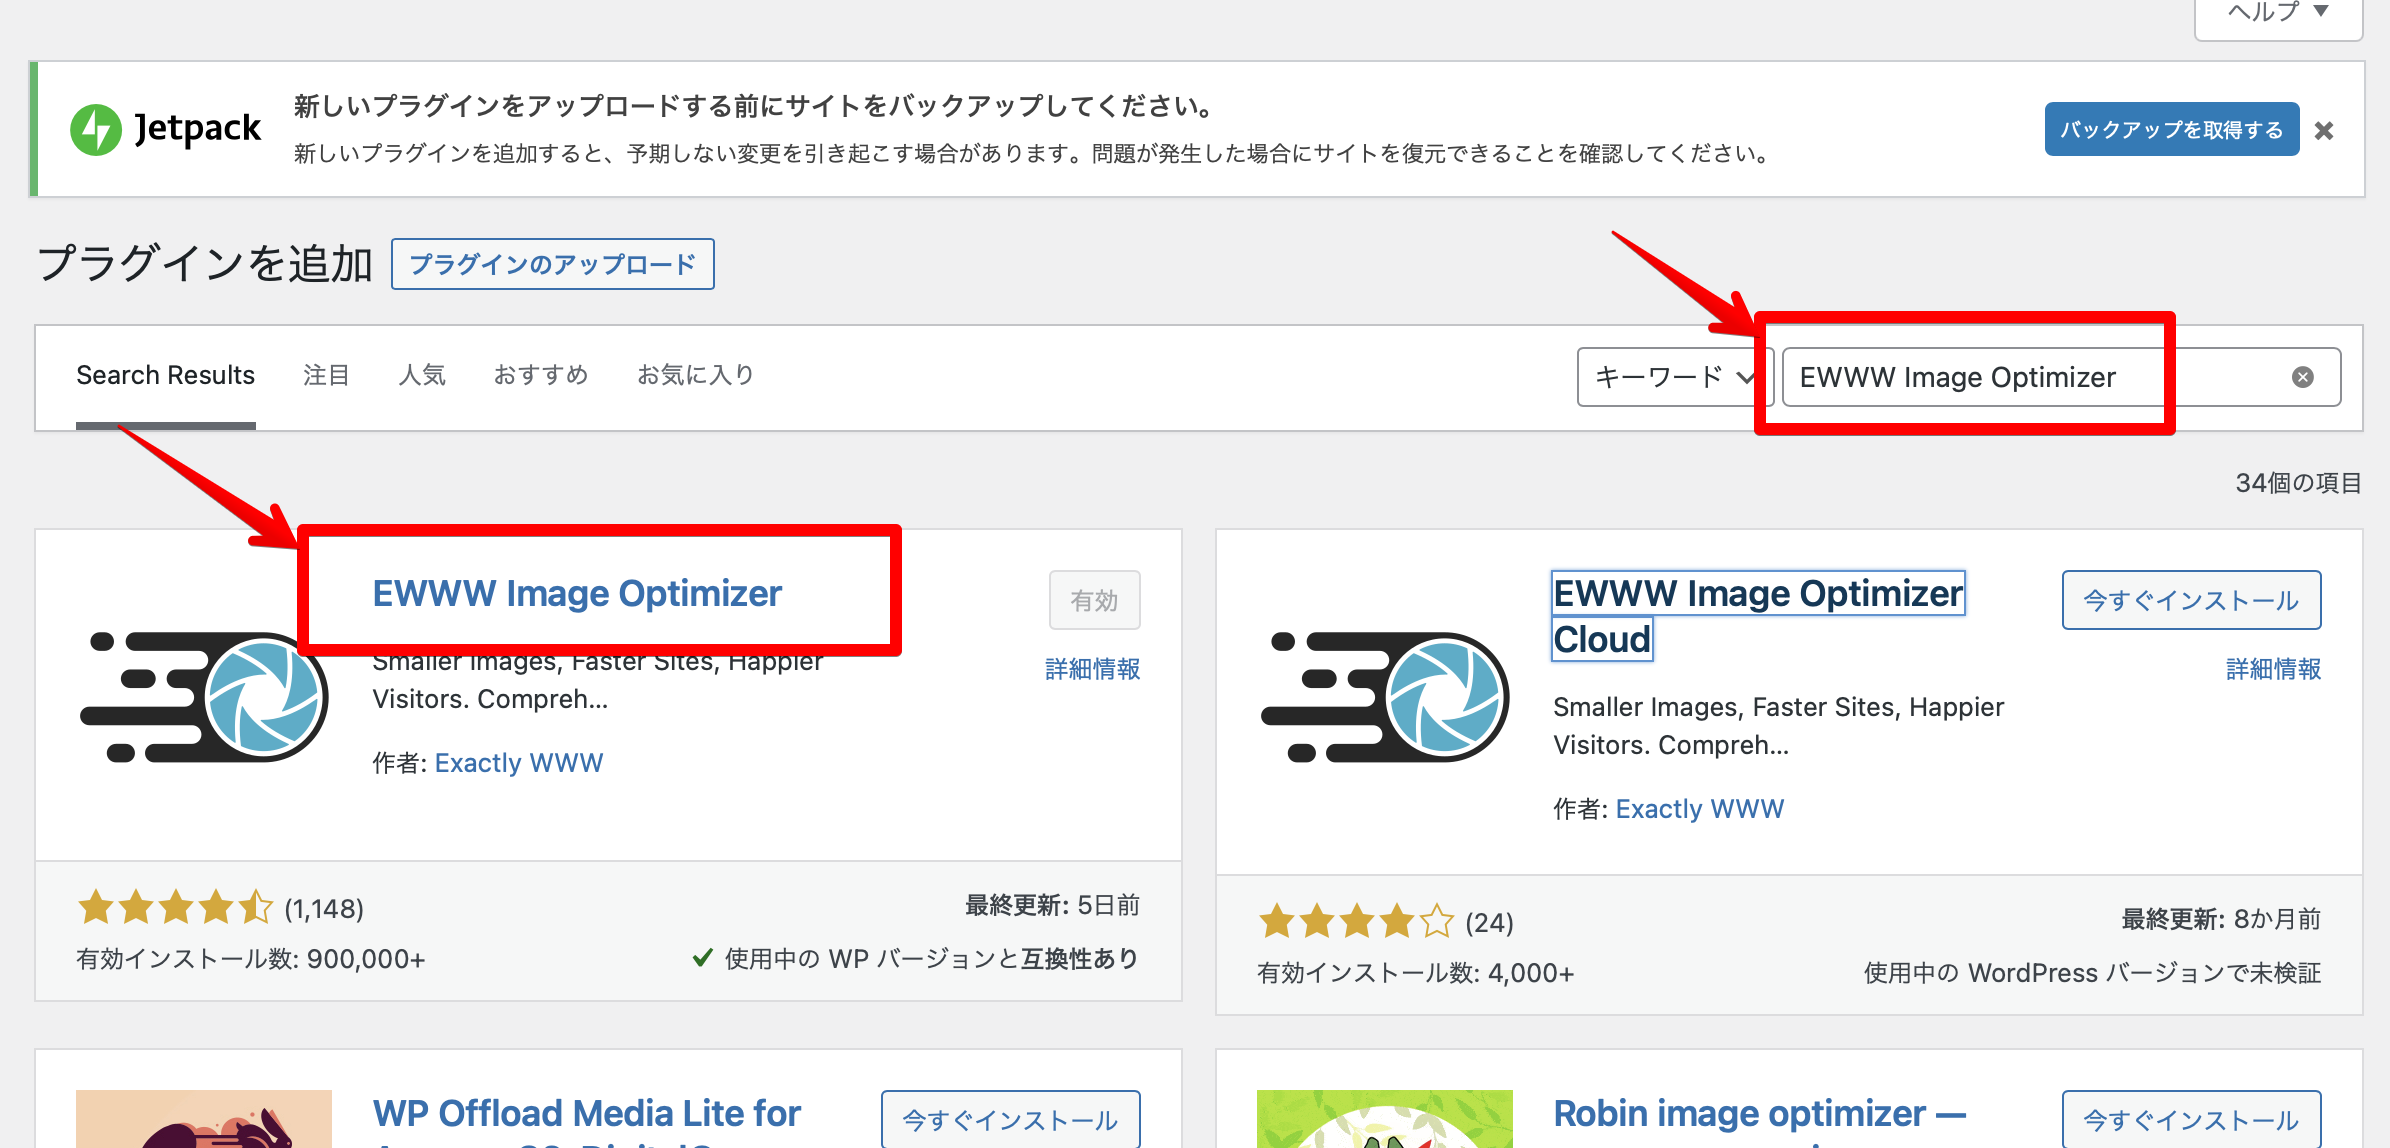The image size is (2390, 1148).
Task: Open the お気に入り tab
Action: point(696,375)
